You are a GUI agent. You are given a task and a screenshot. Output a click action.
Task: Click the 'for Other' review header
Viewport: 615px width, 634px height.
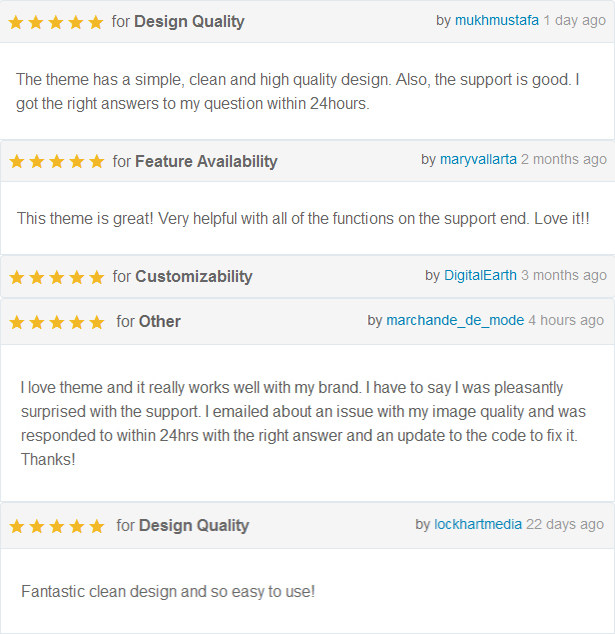(307, 322)
